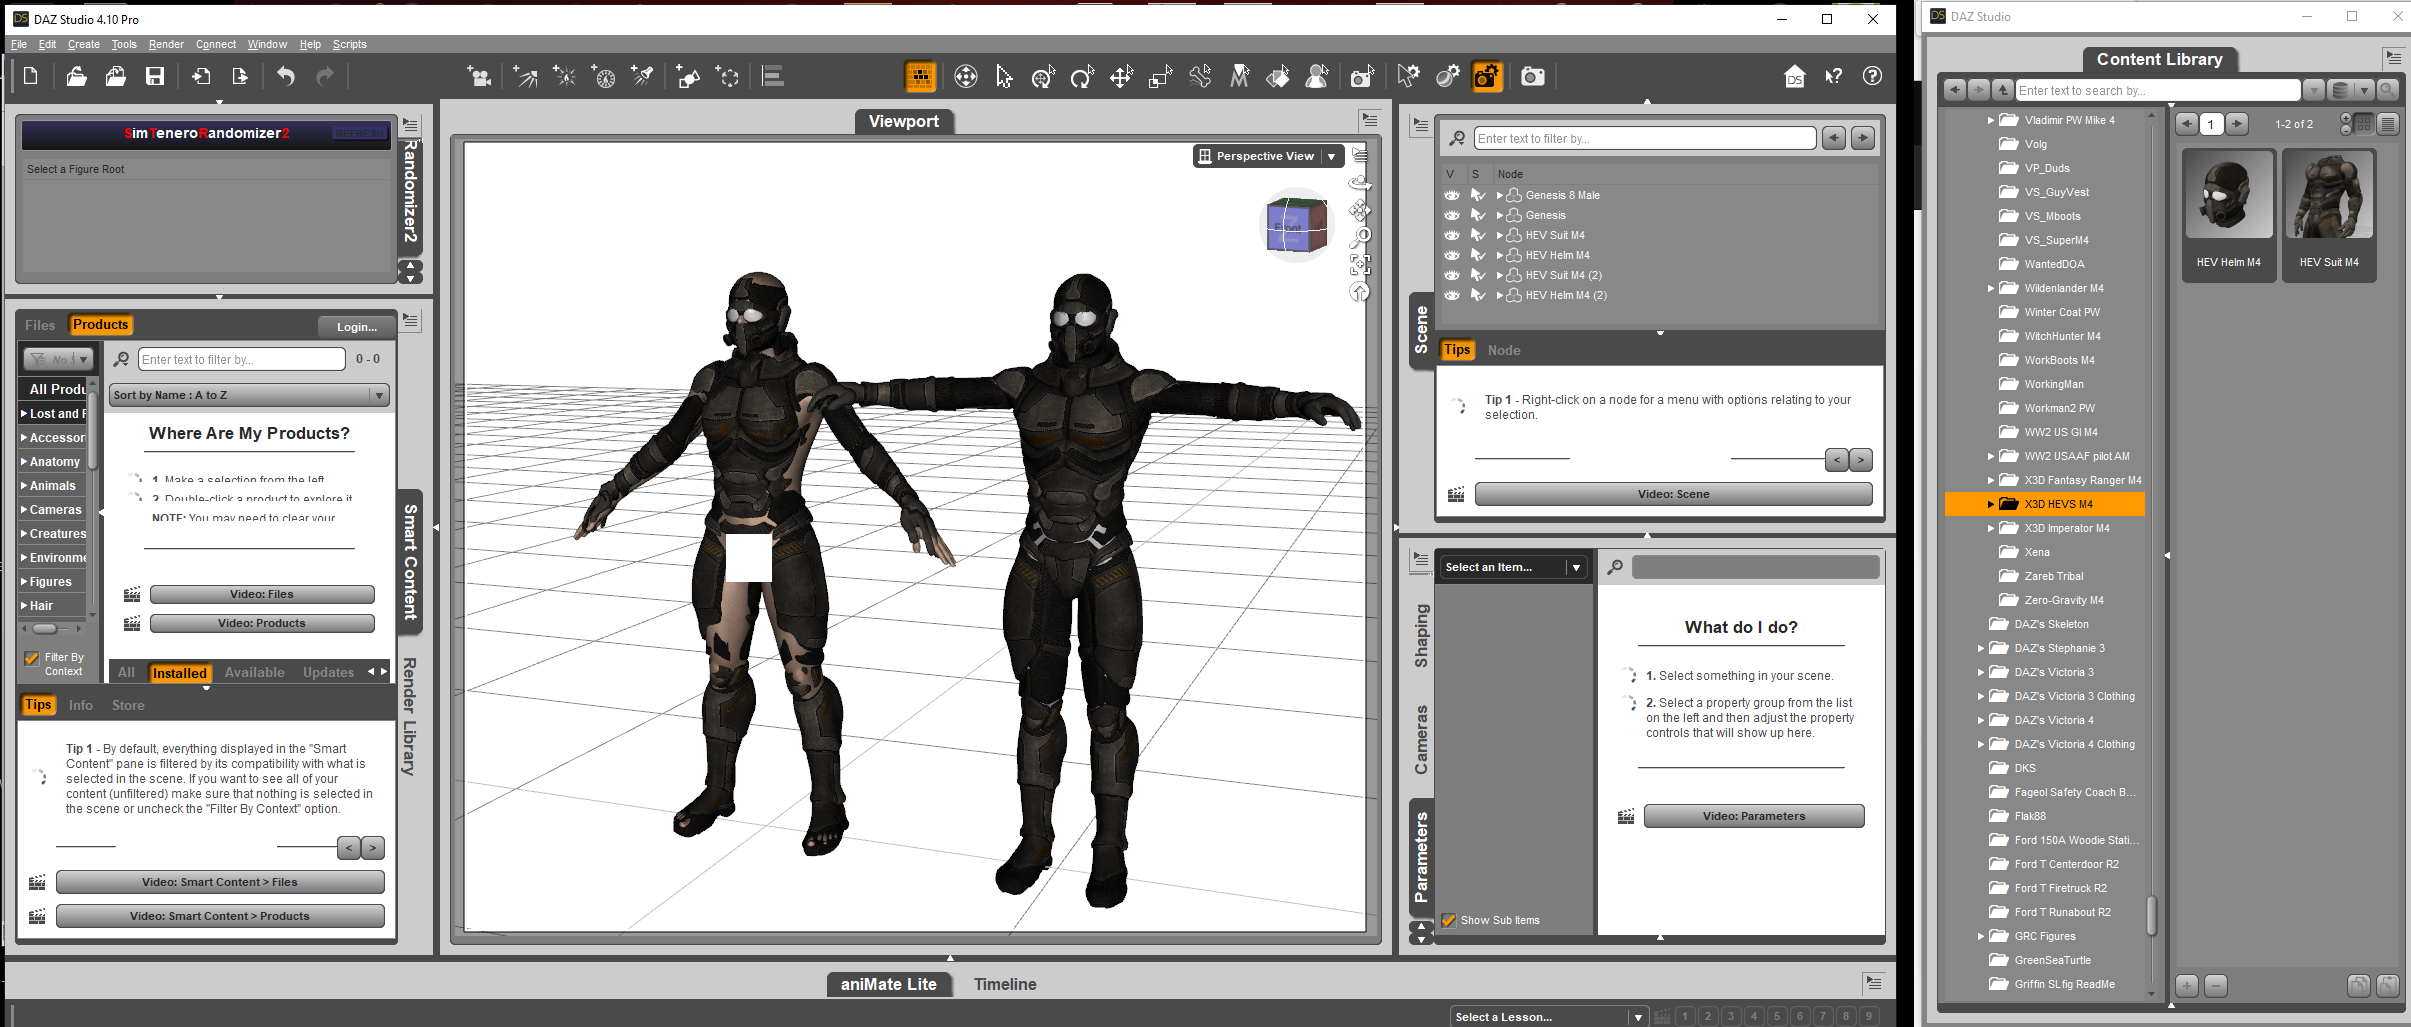Screen dimensions: 2411x1027
Task: Click the Create New Camera icon
Action: click(x=480, y=77)
